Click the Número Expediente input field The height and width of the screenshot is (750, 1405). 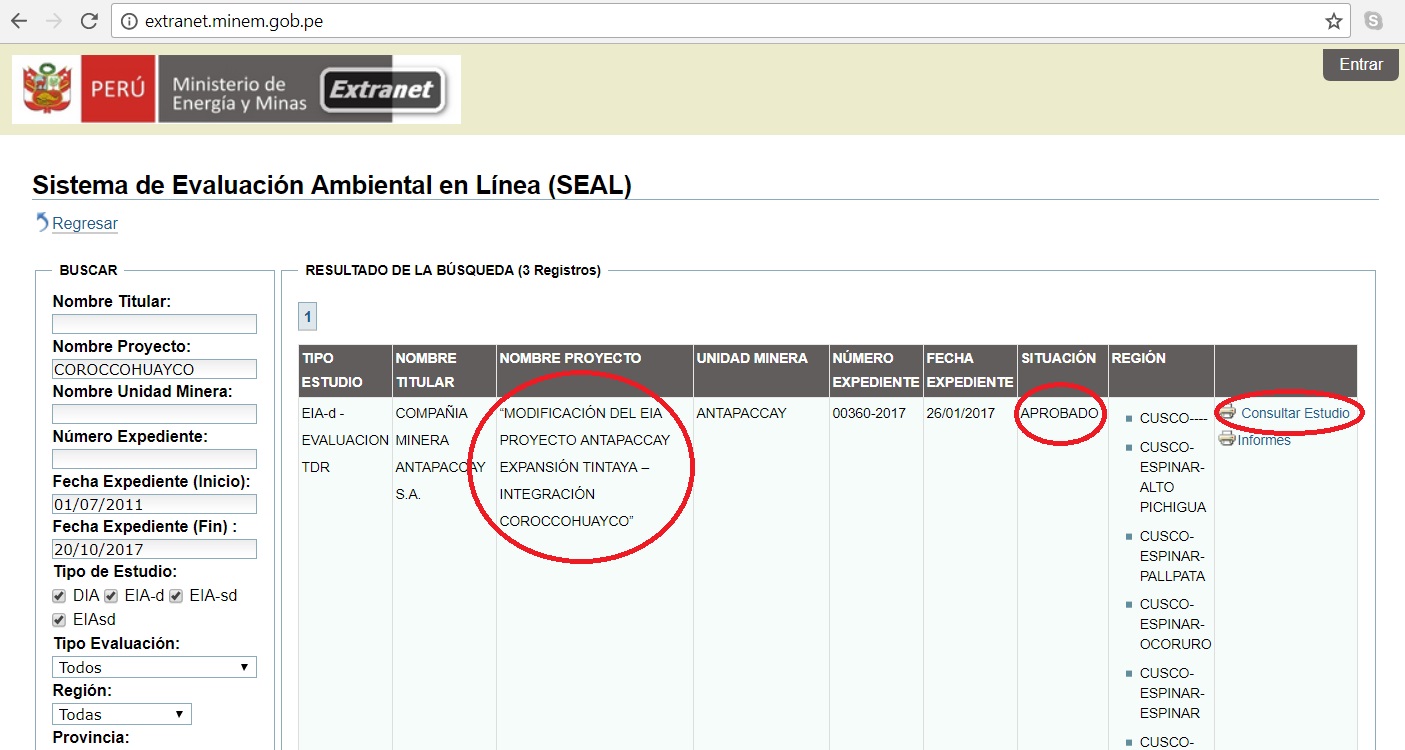pyautogui.click(x=154, y=459)
